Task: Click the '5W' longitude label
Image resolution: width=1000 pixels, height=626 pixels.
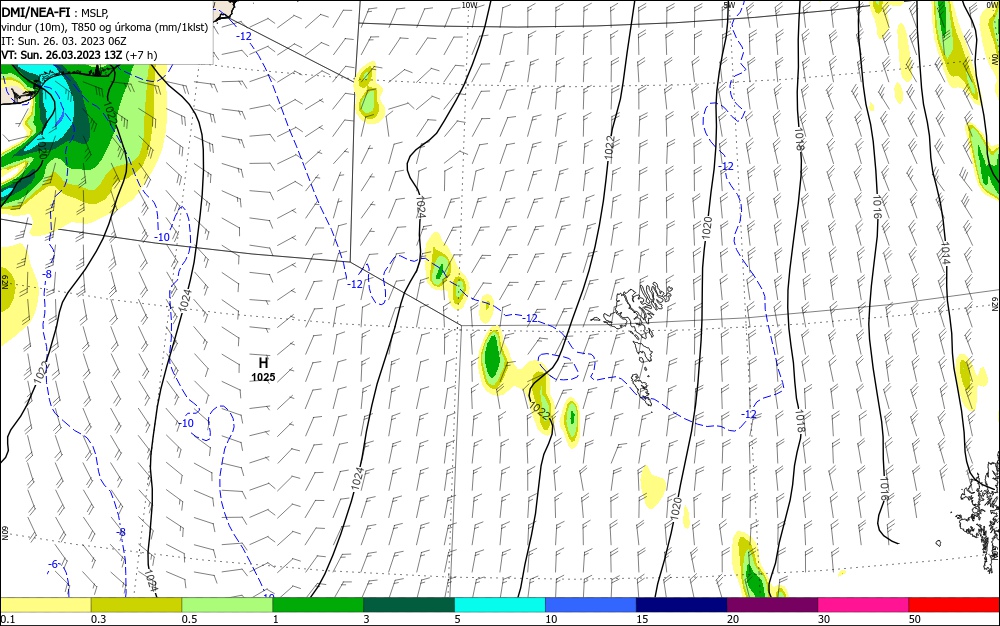Action: (x=729, y=5)
